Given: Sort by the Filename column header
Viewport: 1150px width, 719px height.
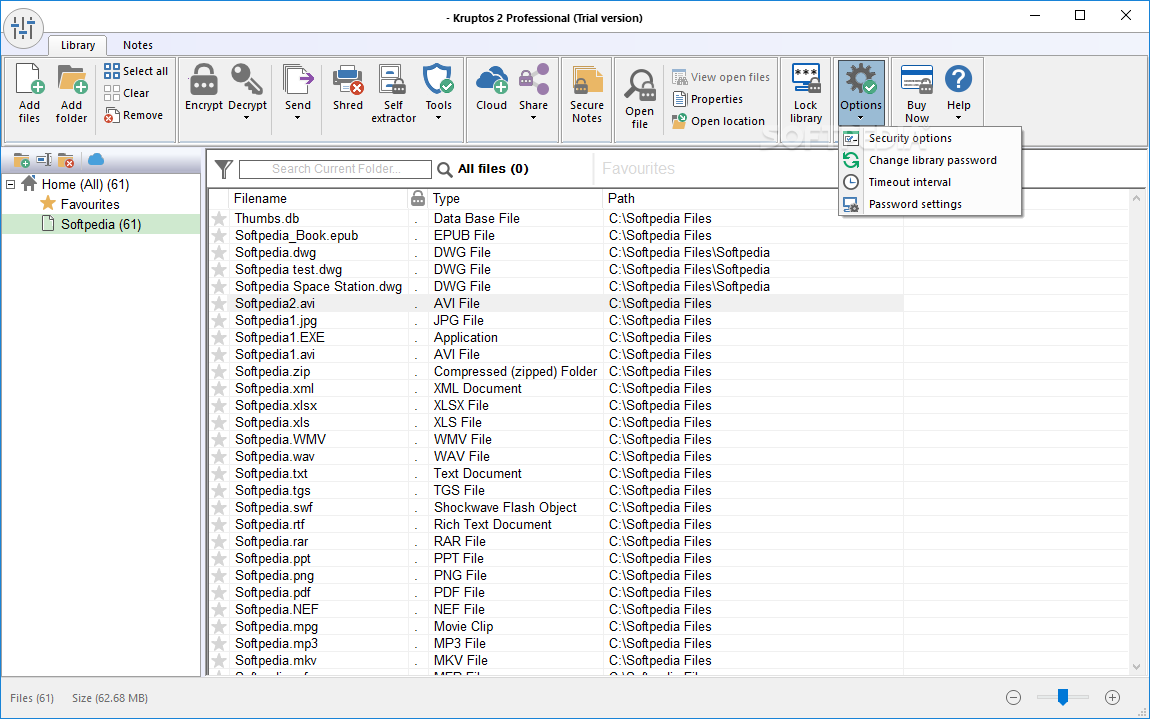Looking at the screenshot, I should pos(319,199).
